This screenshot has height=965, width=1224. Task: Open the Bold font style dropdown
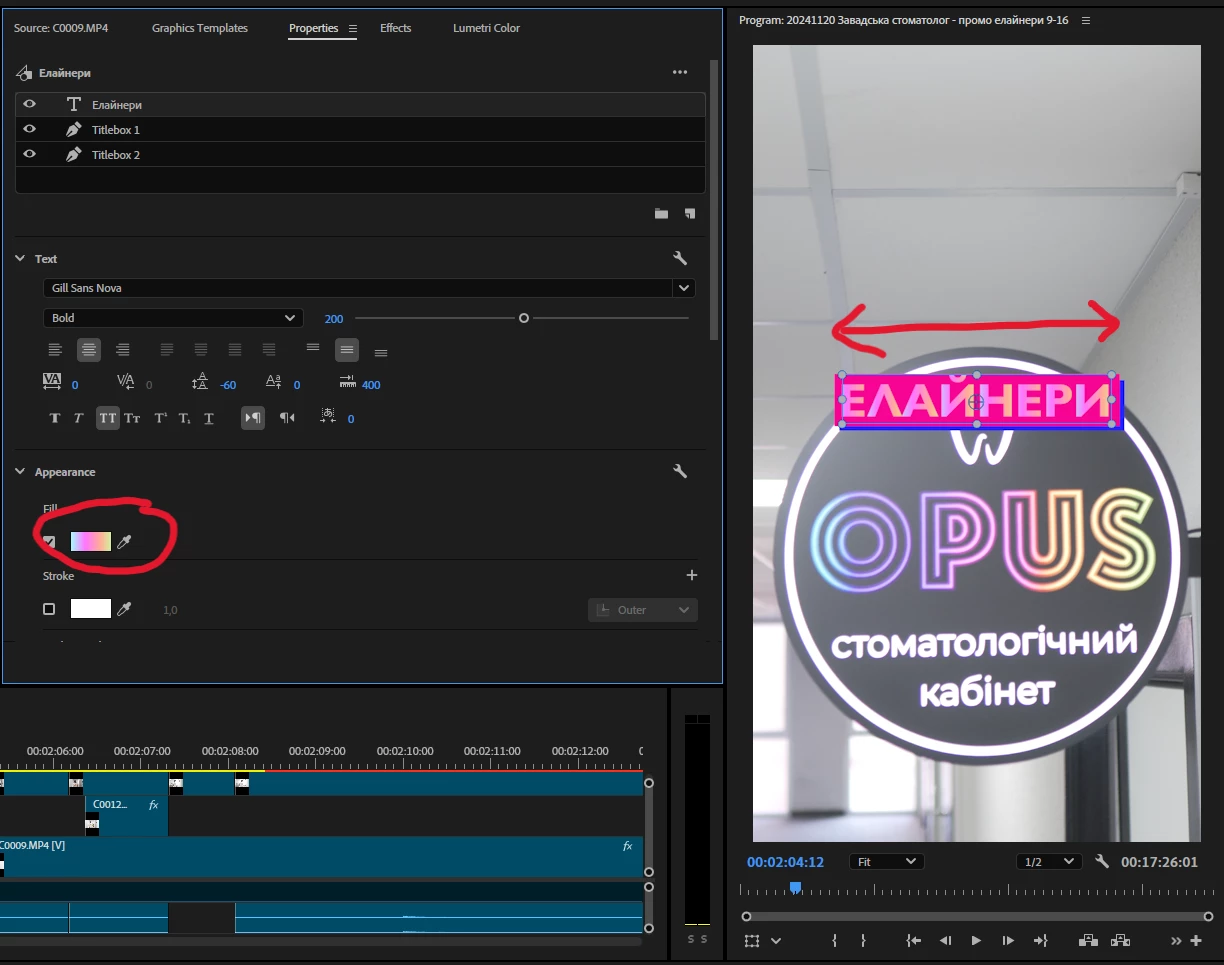(x=173, y=318)
